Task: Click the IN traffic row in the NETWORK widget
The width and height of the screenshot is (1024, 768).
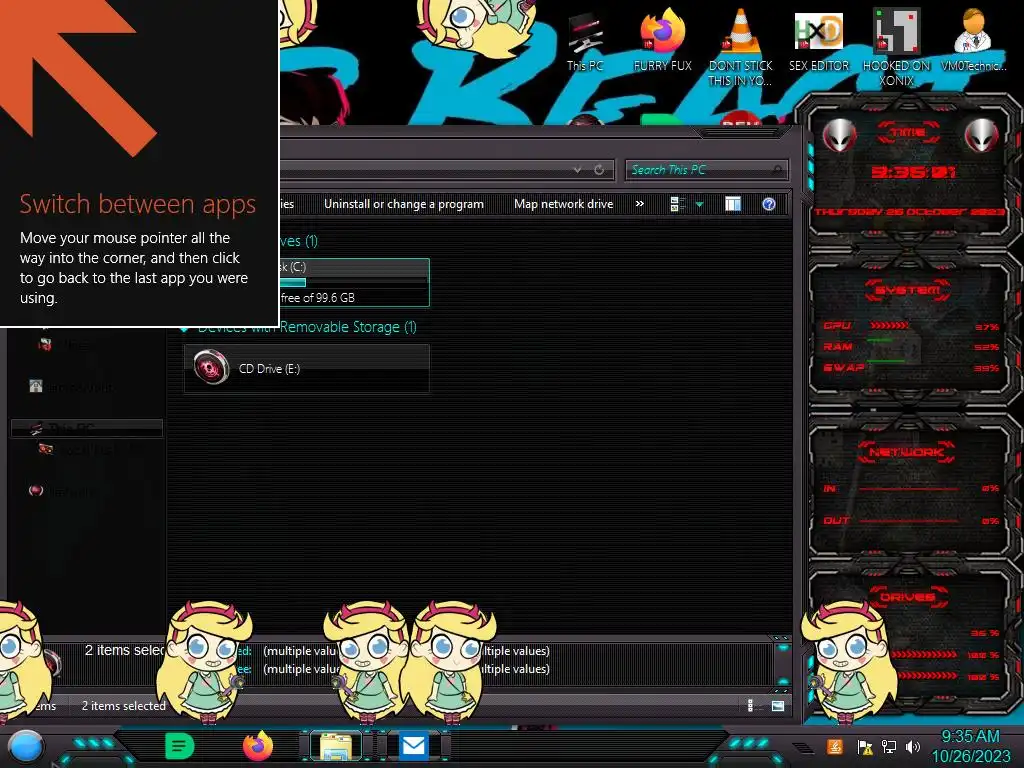Action: [x=911, y=488]
